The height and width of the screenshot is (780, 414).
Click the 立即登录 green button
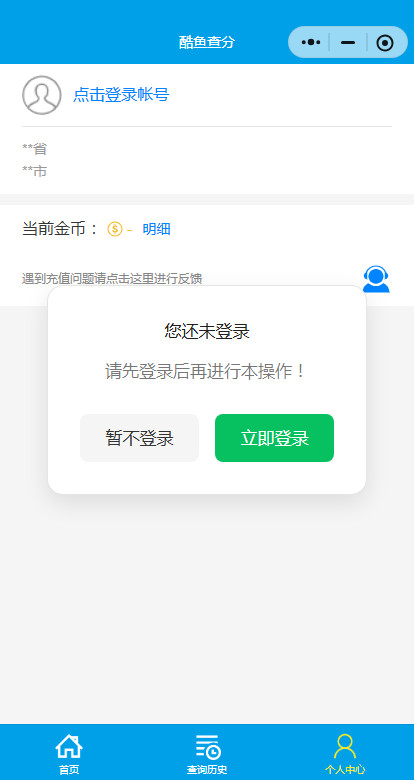tap(274, 438)
